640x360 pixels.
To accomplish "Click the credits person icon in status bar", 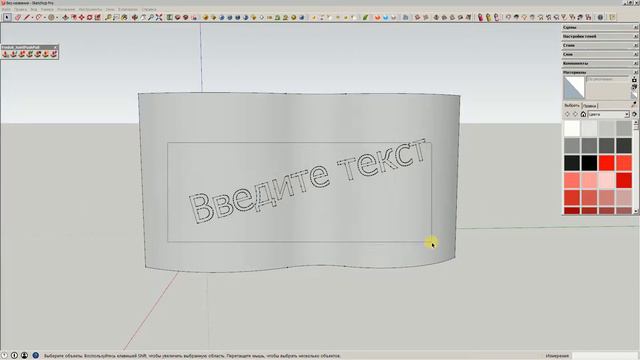I will pos(24,356).
